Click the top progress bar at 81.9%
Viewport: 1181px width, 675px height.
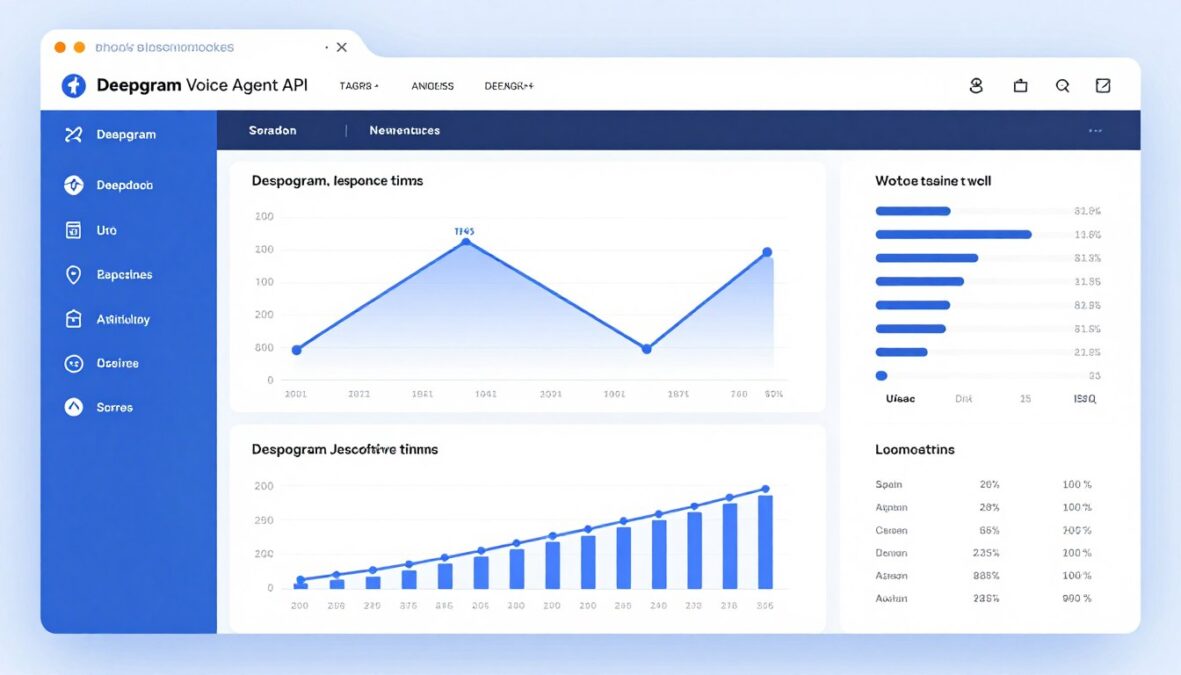911,211
